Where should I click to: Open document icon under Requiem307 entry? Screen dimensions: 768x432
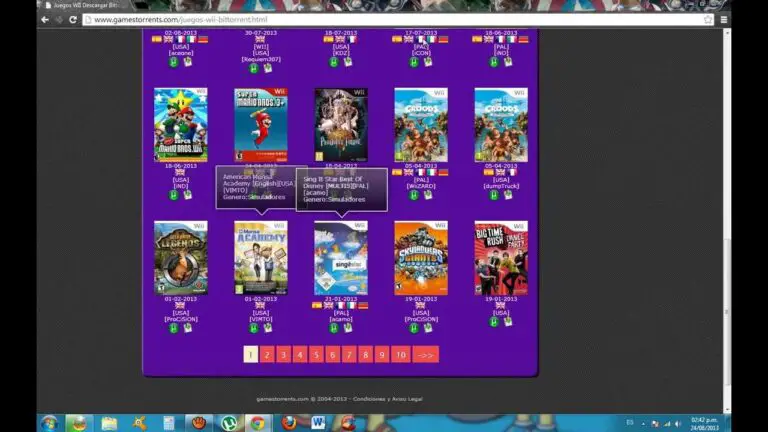pyautogui.click(x=268, y=68)
